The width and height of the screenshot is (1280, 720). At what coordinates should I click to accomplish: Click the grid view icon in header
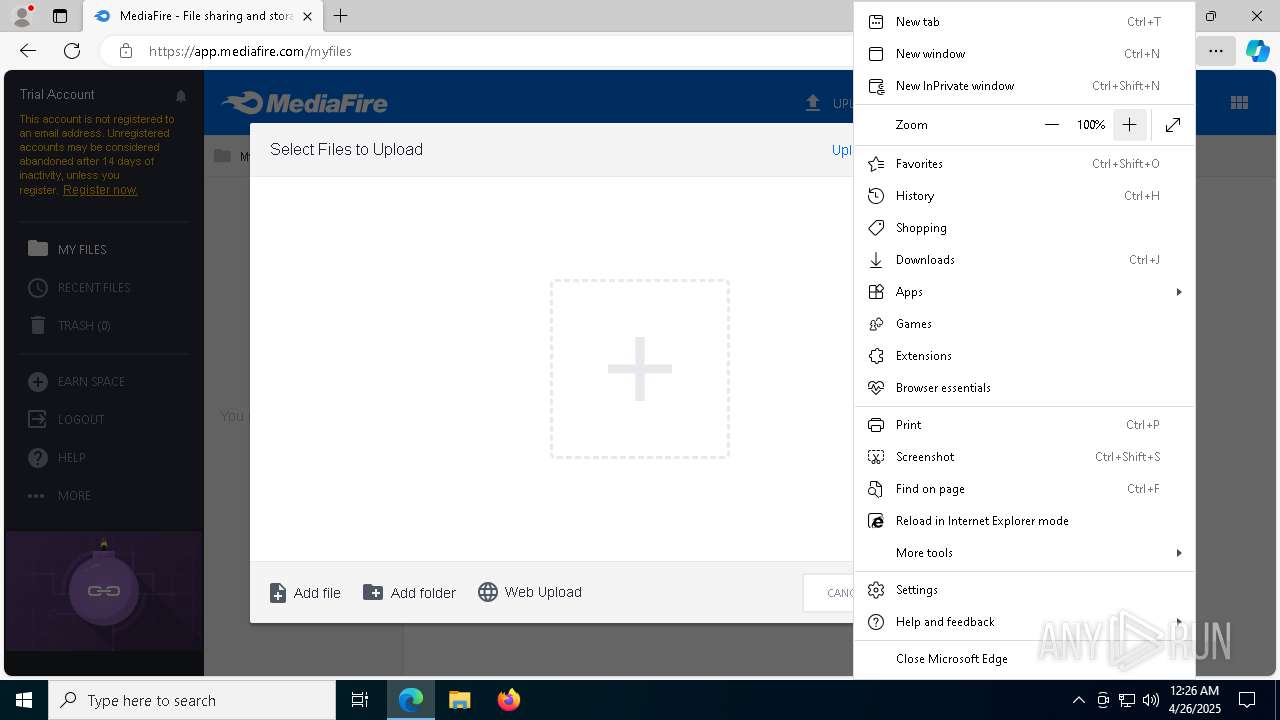pos(1239,102)
